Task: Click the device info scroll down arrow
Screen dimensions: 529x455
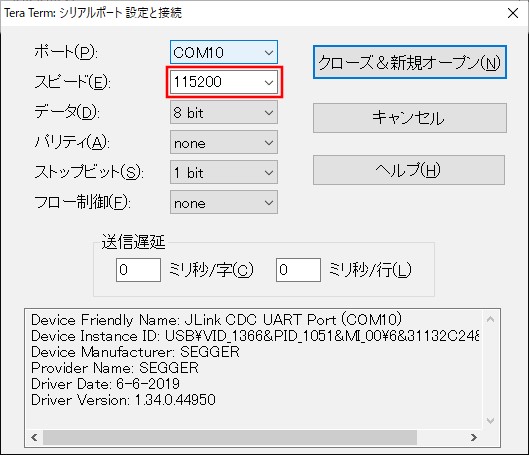Action: click(491, 421)
